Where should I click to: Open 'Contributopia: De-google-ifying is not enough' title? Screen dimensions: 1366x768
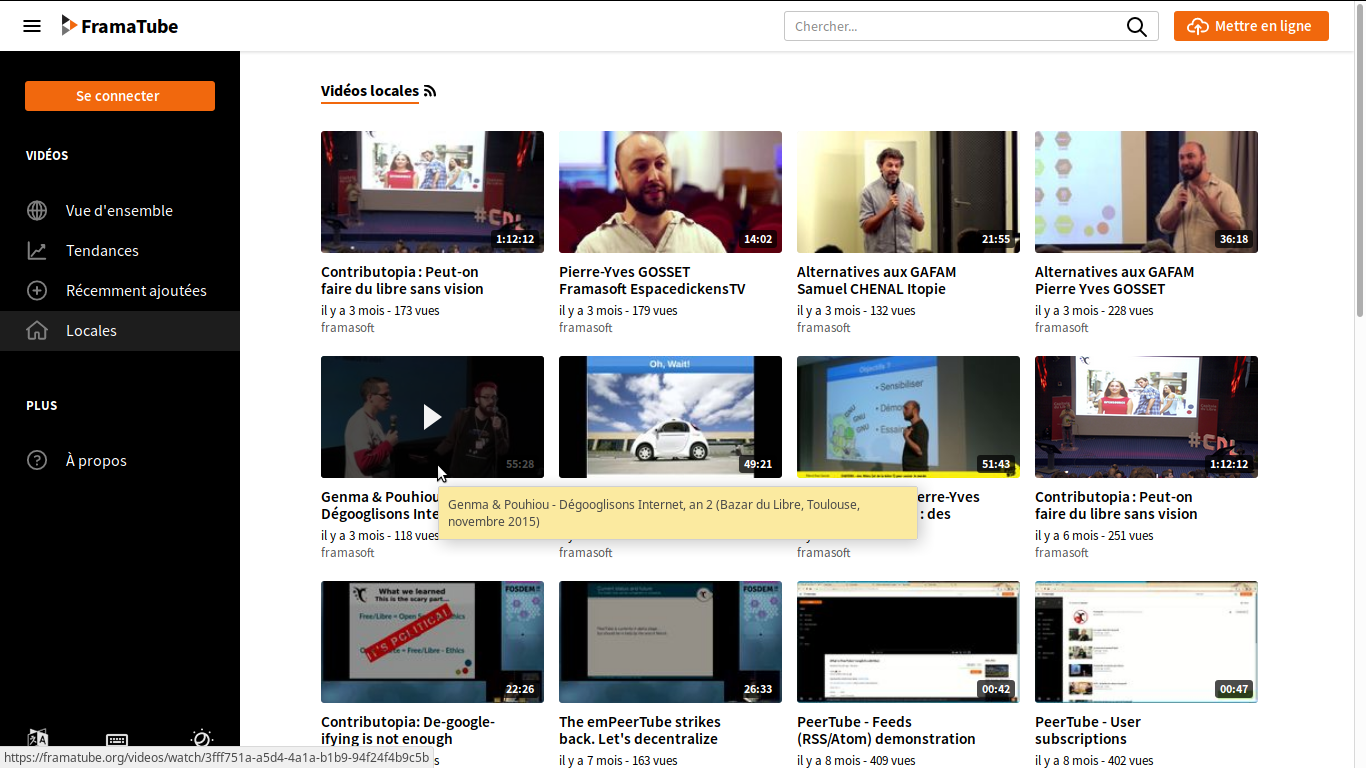(408, 730)
